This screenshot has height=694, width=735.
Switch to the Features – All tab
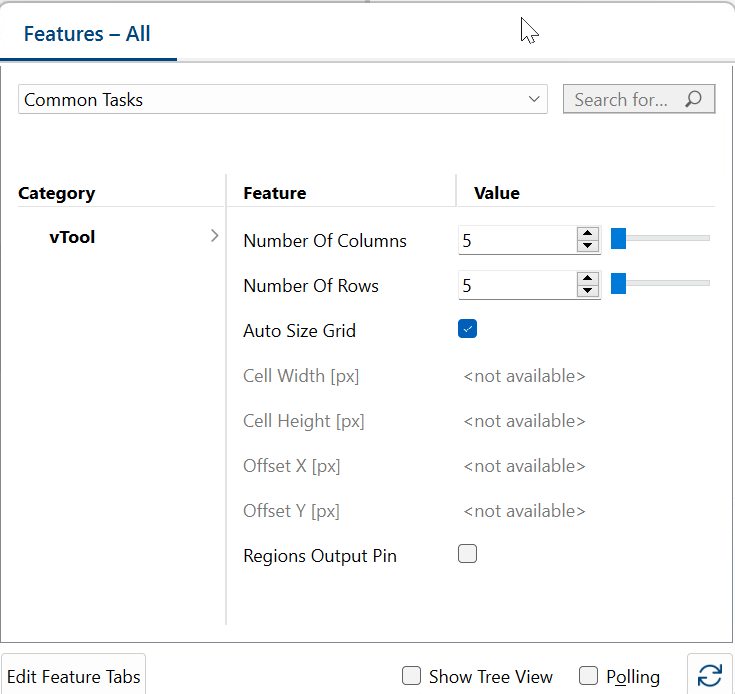87,34
